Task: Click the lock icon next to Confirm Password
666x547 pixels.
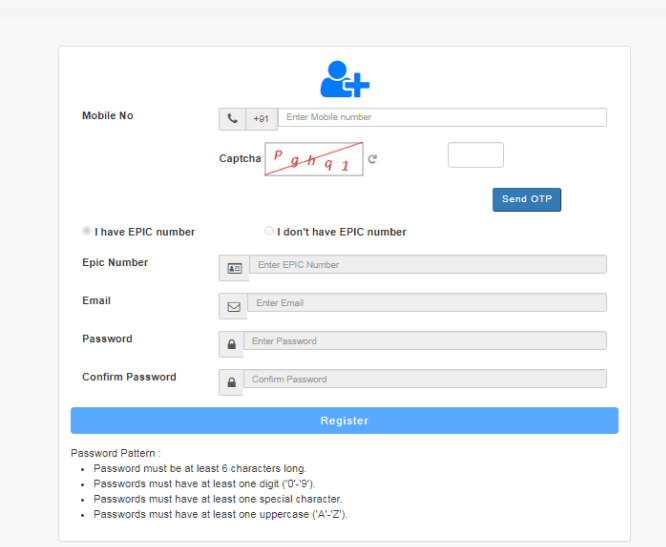Action: click(x=232, y=382)
